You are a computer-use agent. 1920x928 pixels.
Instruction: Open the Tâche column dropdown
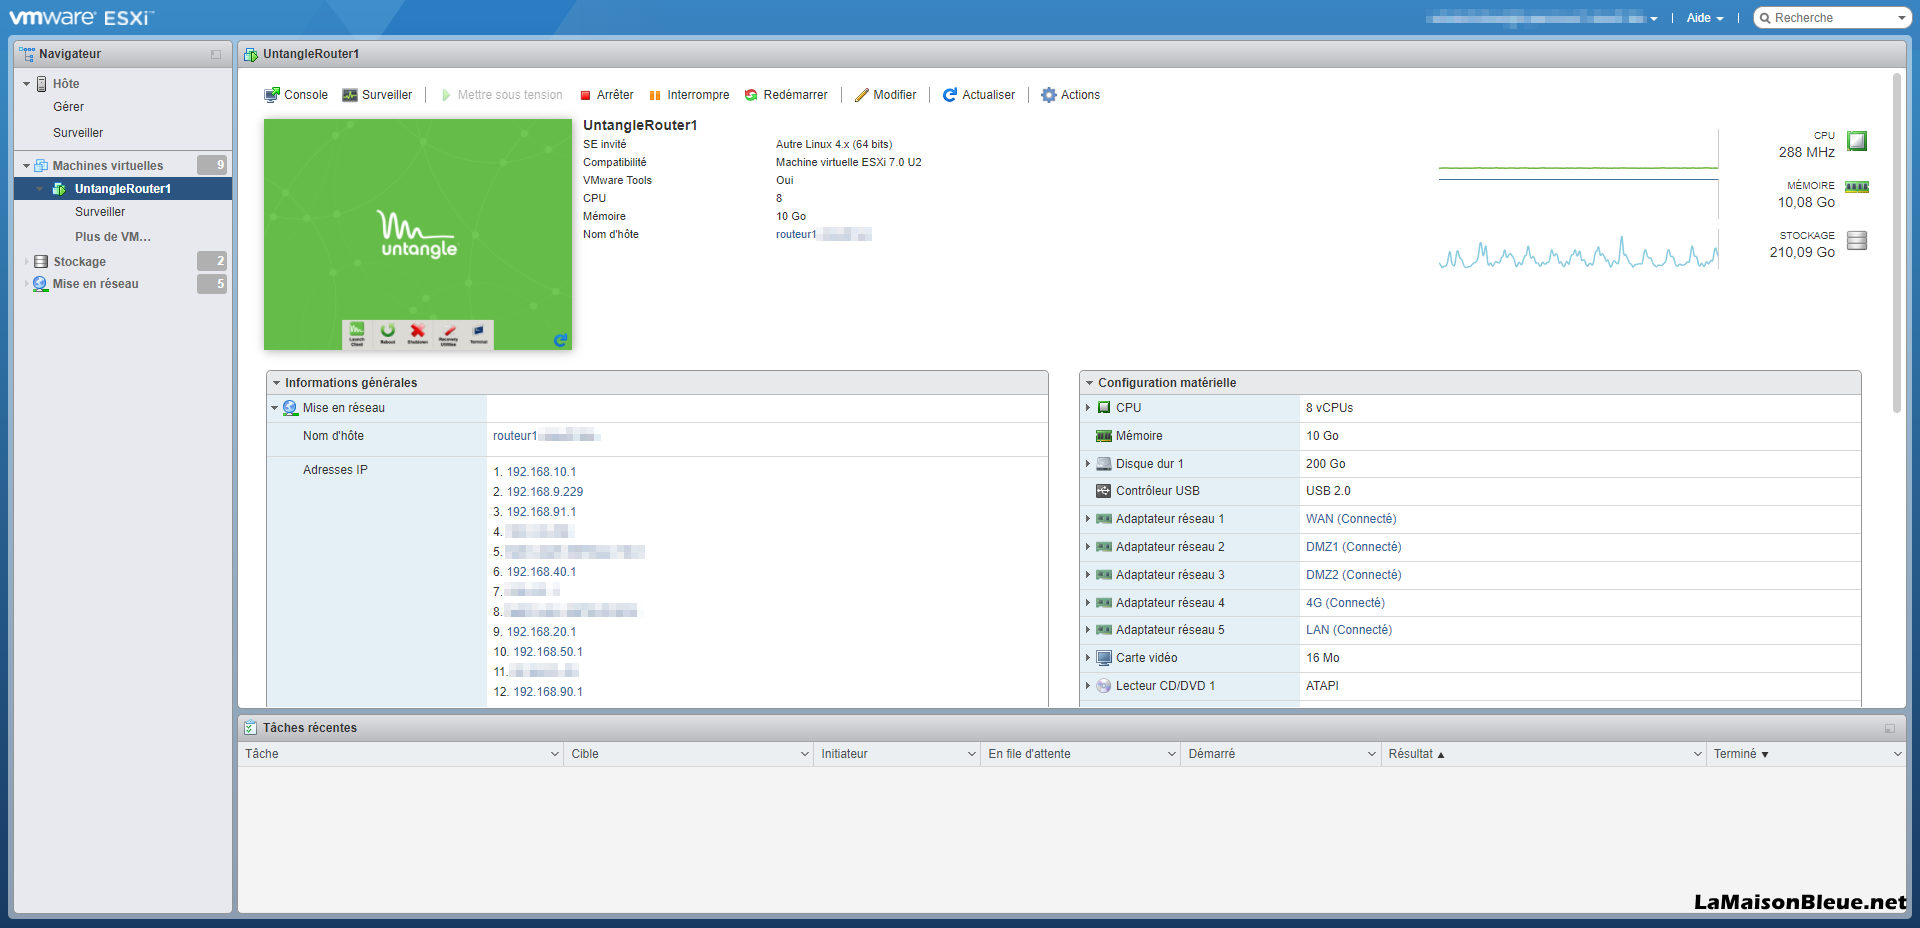555,754
